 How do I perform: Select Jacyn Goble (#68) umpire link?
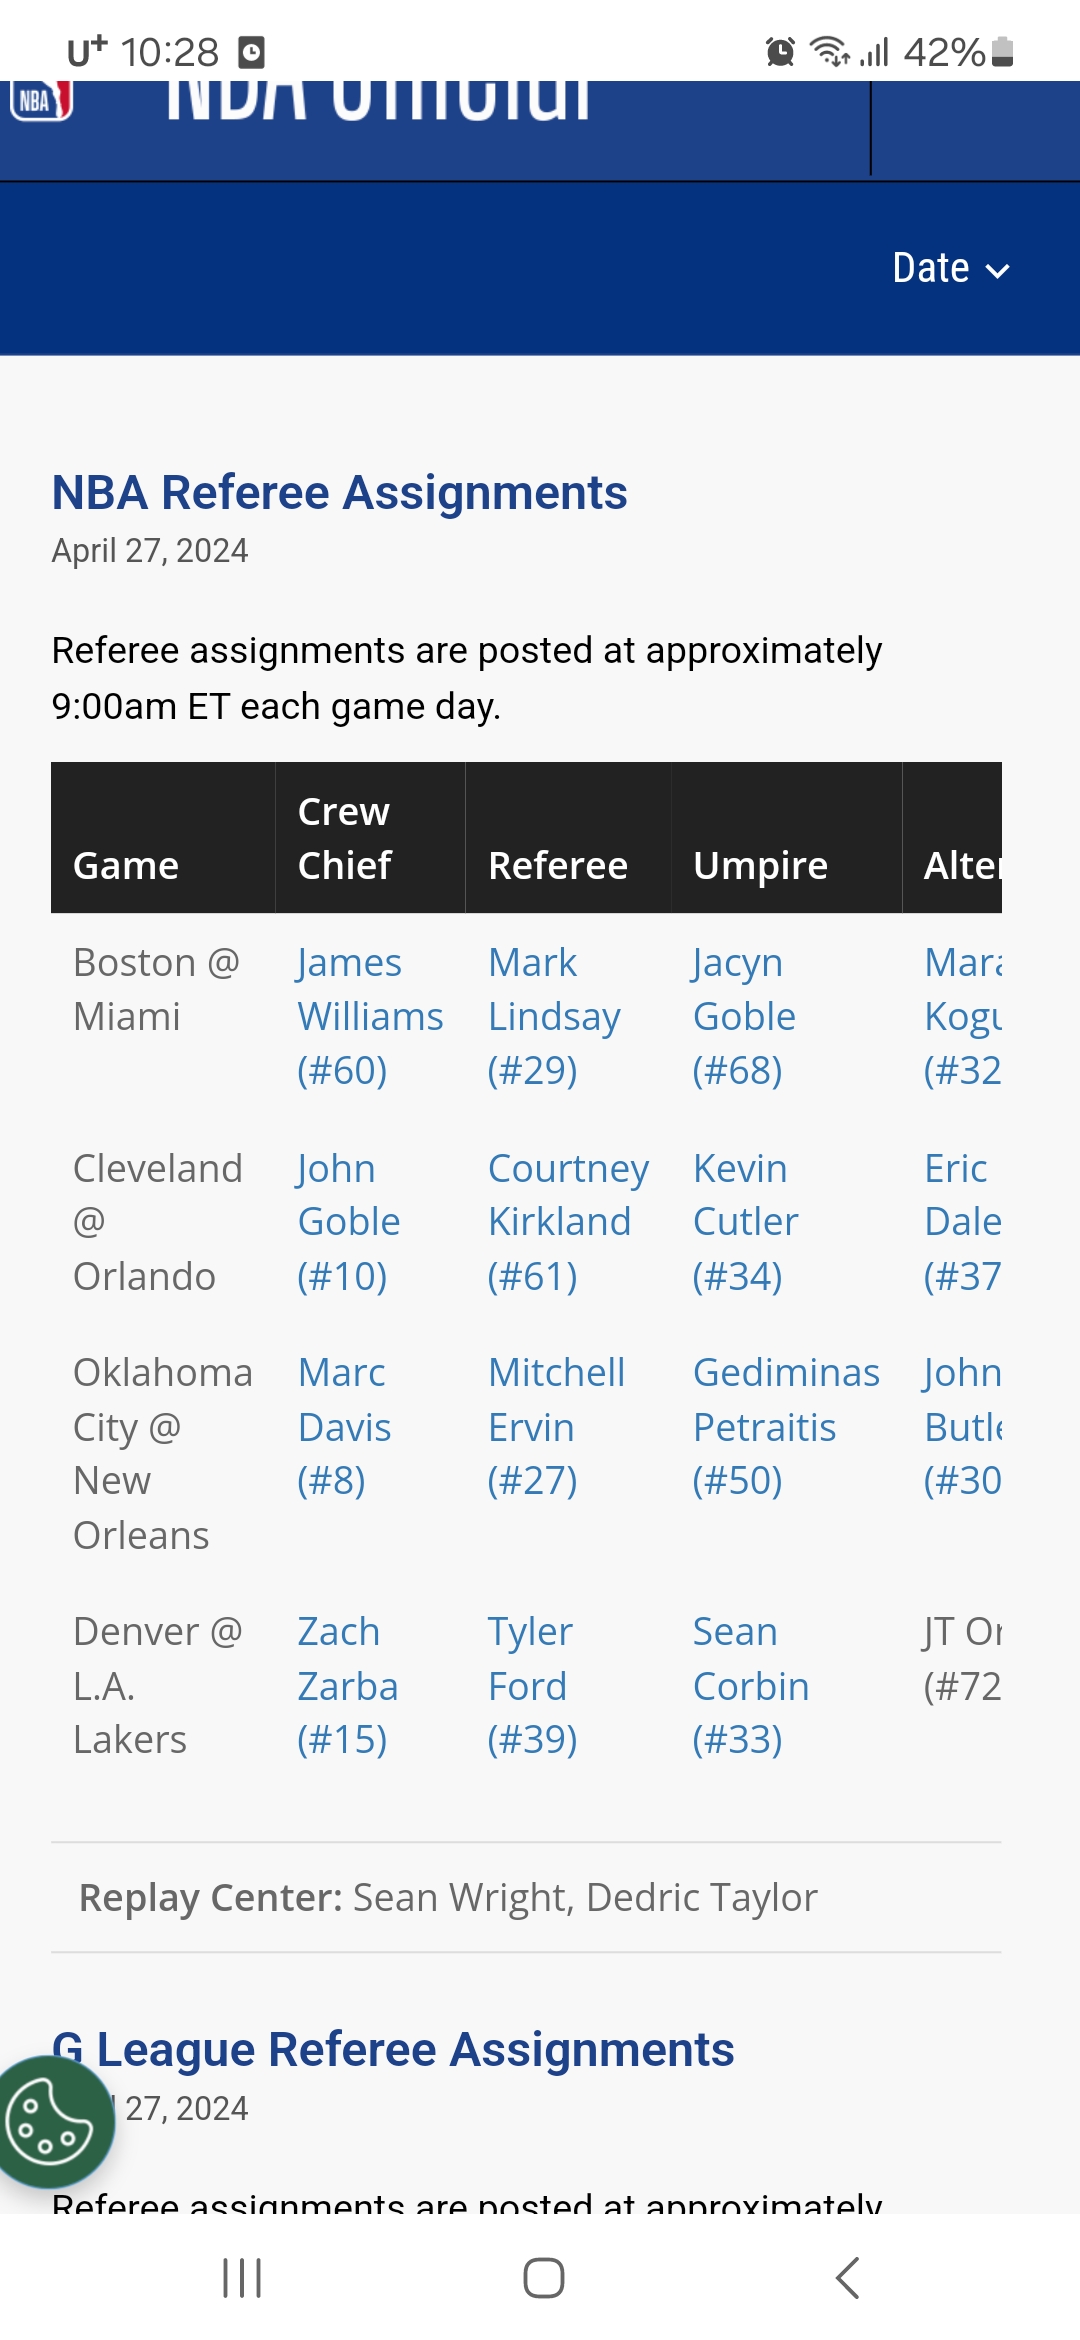744,1016
